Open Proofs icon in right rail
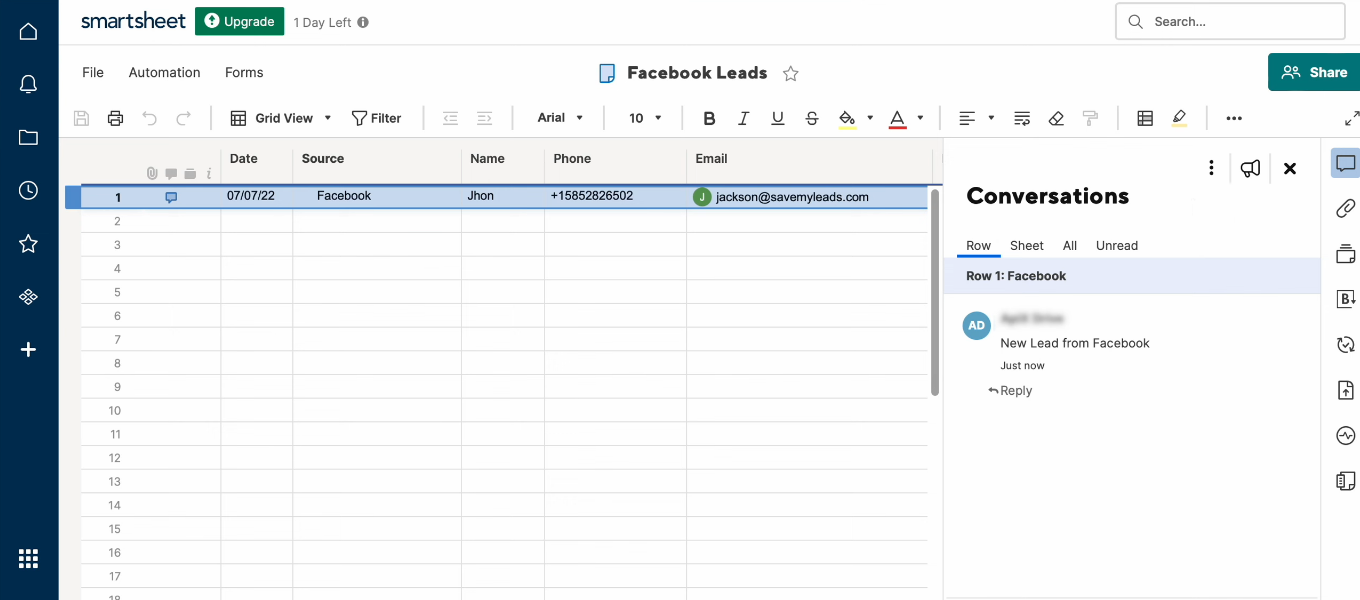 [x=1345, y=254]
